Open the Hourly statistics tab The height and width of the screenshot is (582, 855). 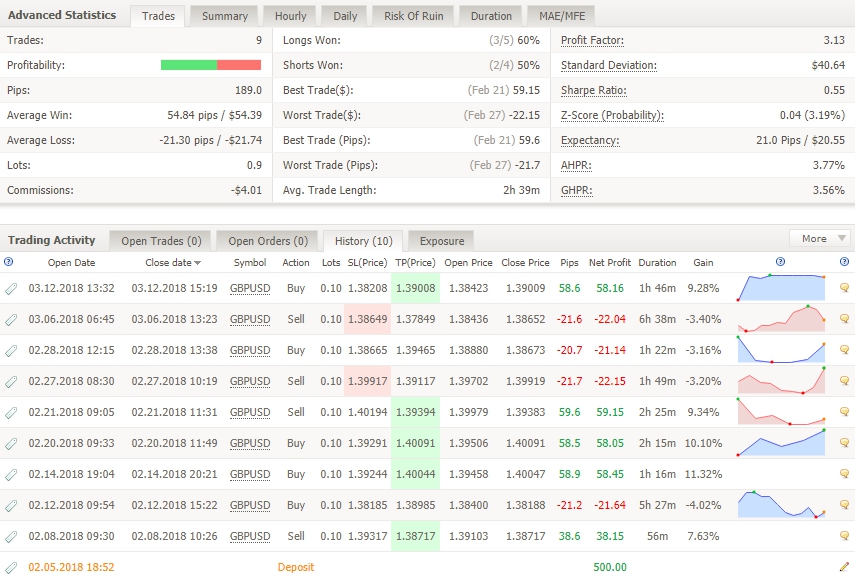[x=291, y=16]
